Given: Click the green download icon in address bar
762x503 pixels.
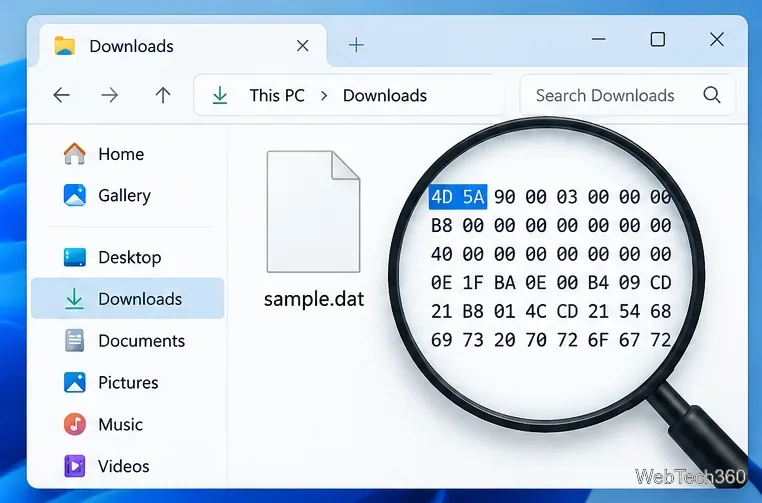Looking at the screenshot, I should point(220,95).
